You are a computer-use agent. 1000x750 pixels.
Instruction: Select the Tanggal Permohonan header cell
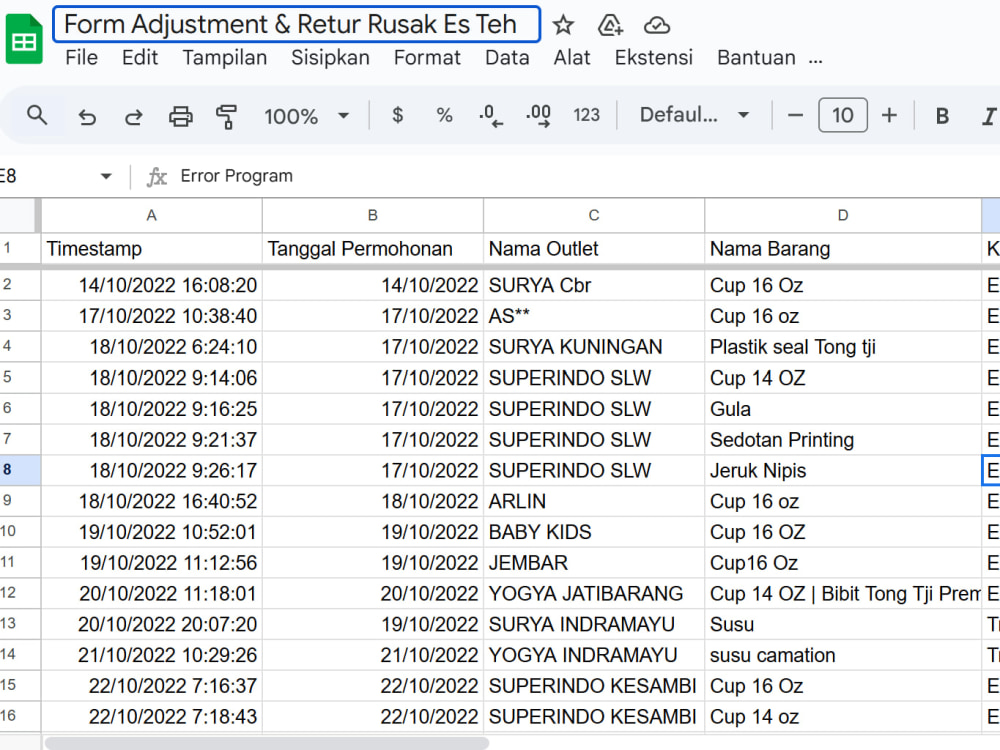point(373,249)
